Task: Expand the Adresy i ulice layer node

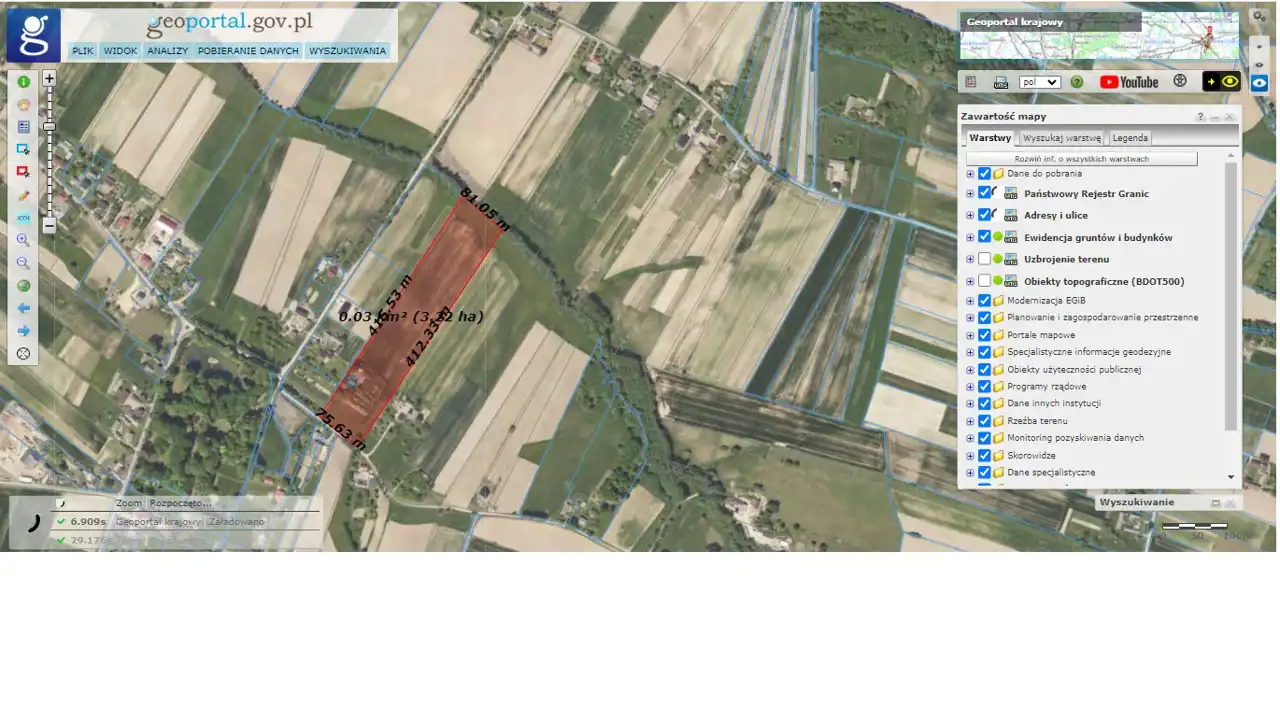Action: [x=970, y=215]
